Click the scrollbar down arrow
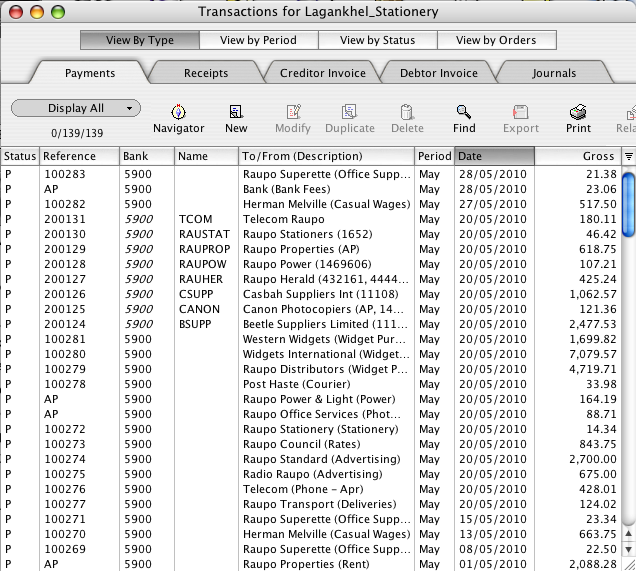 click(x=629, y=550)
